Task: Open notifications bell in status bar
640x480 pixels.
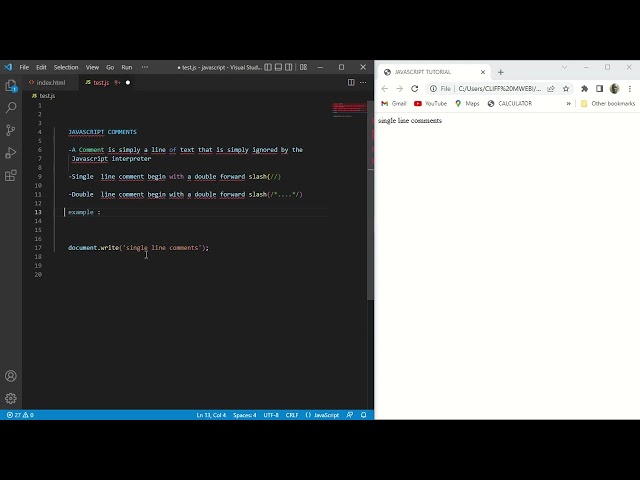Action: [x=364, y=415]
